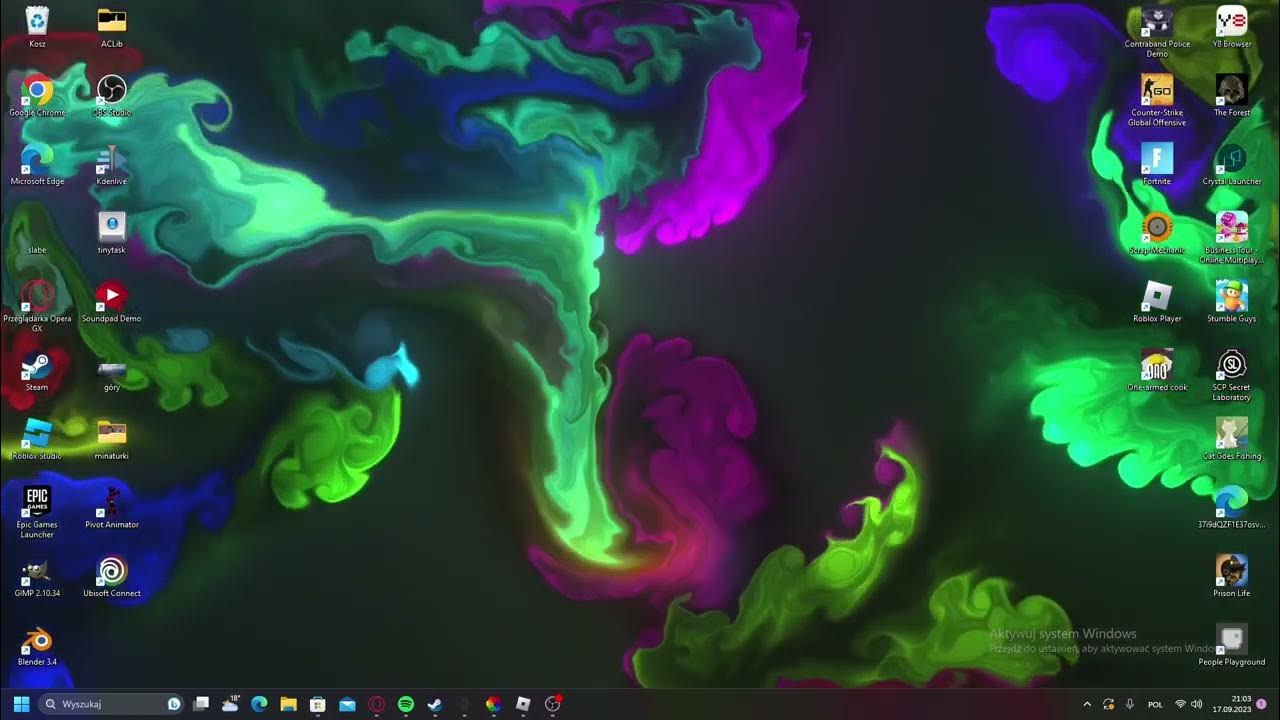Screen dimensions: 1280x720
Task: Select The Forest desktop shortcut
Action: click(x=1232, y=96)
